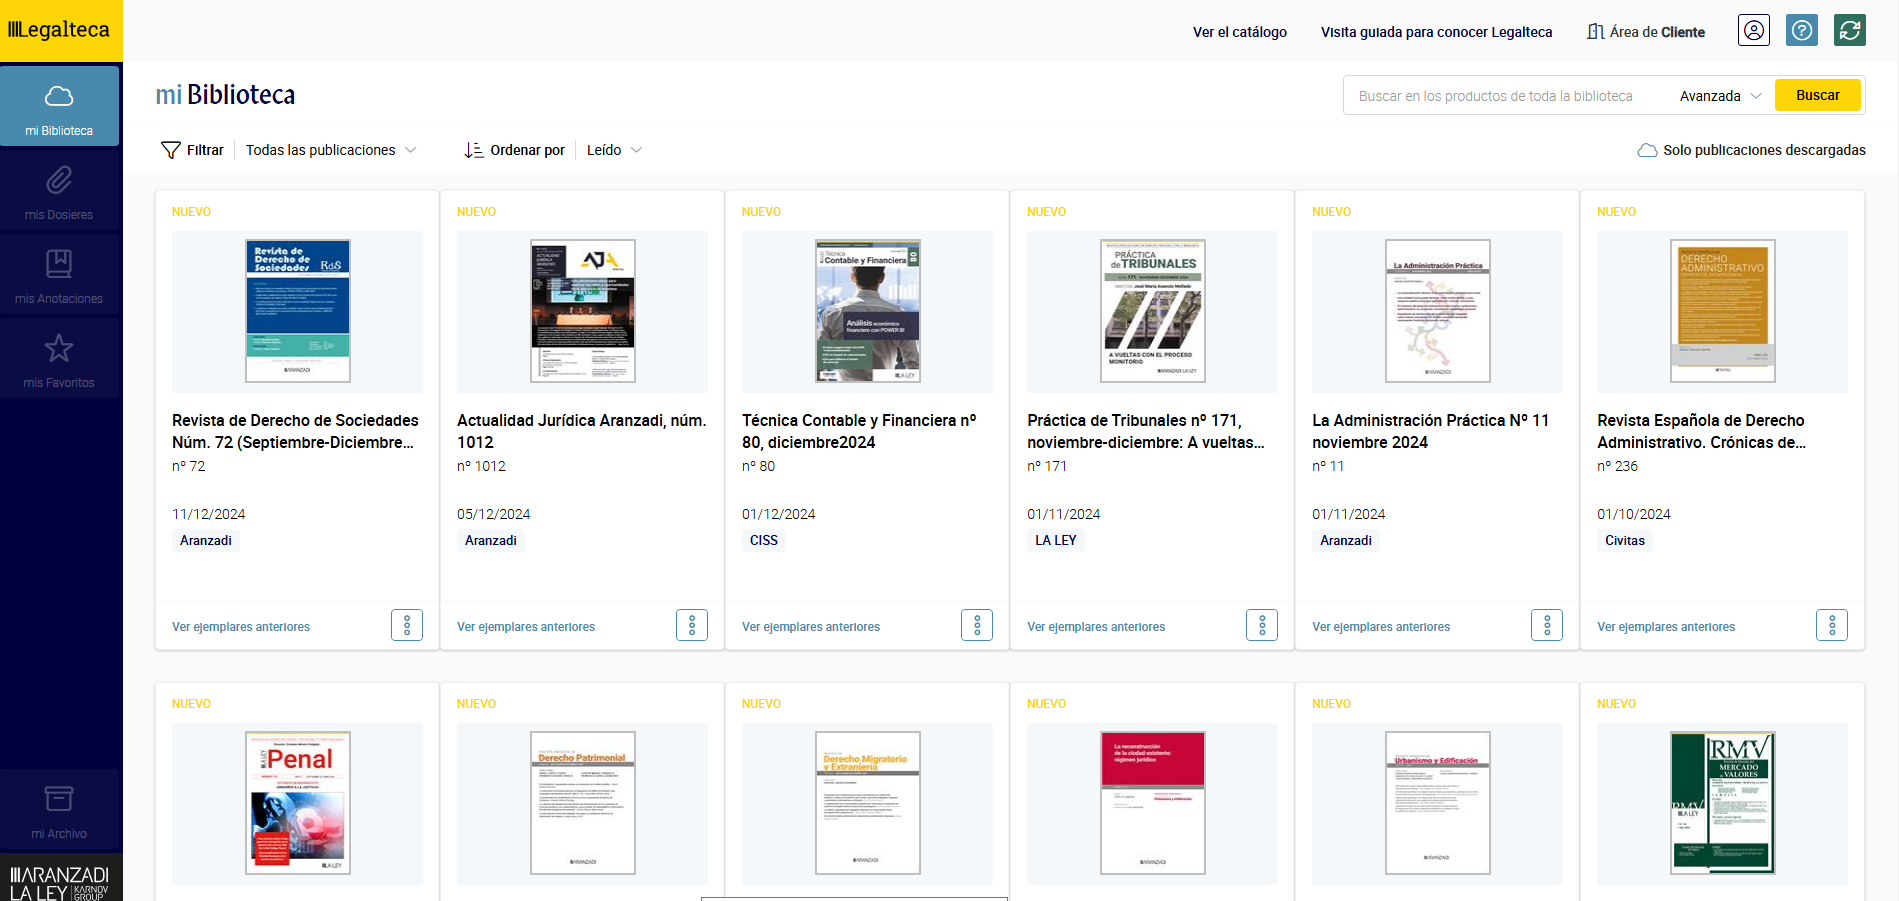1899x901 pixels.
Task: Open Derecho Patrimonial cover thumbnail
Action: click(x=583, y=803)
